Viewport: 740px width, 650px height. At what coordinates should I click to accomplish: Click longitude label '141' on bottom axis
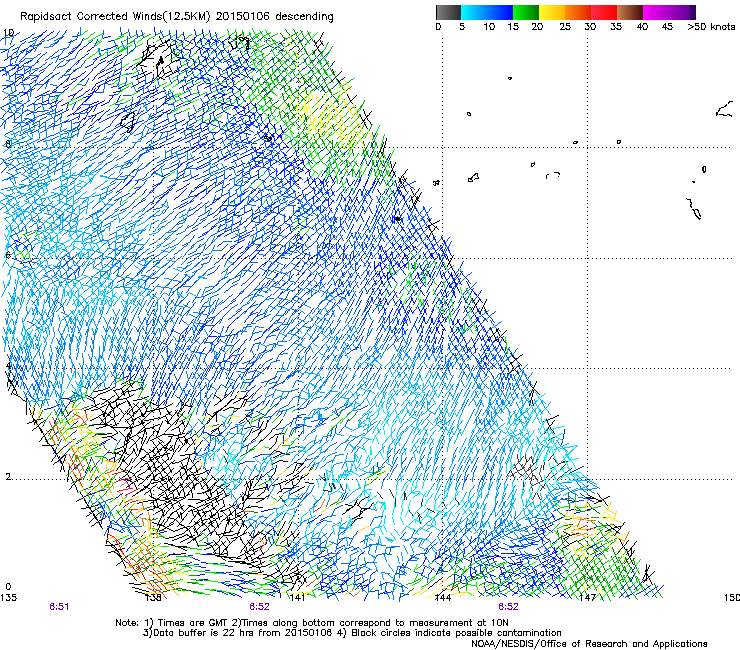click(297, 598)
